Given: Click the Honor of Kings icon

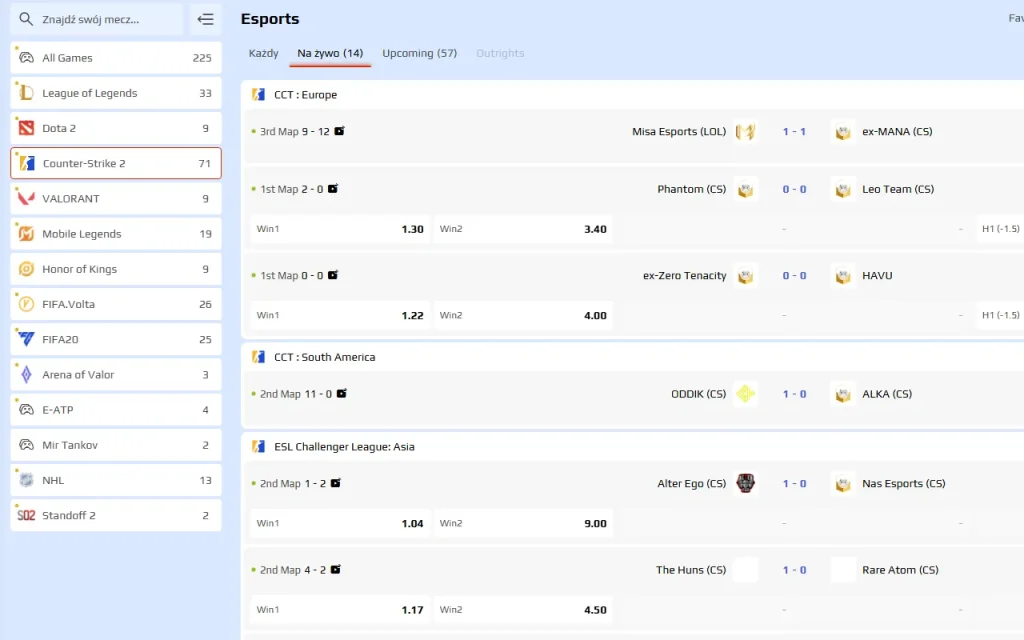Looking at the screenshot, I should click(26, 269).
